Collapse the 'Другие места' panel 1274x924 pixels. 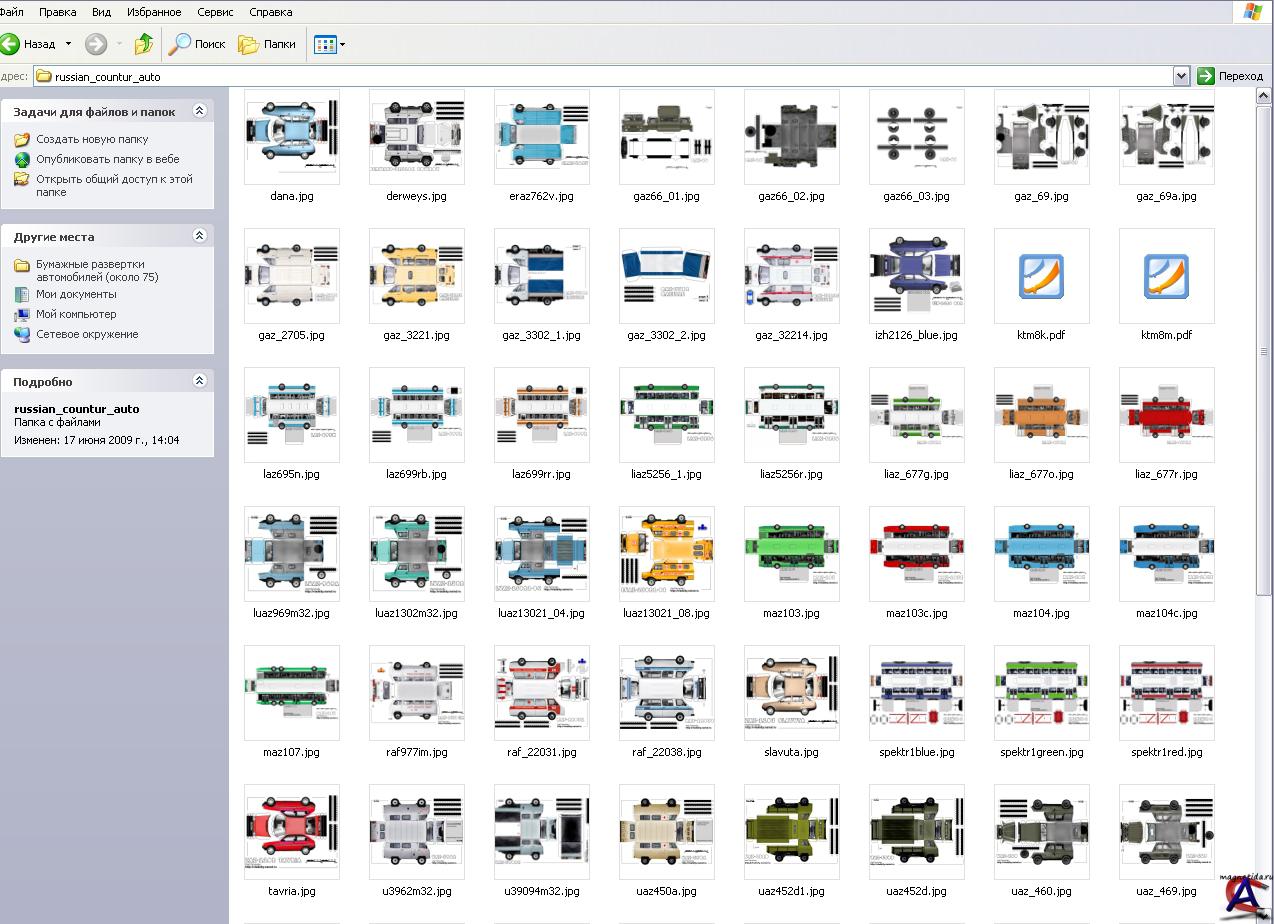pos(199,236)
